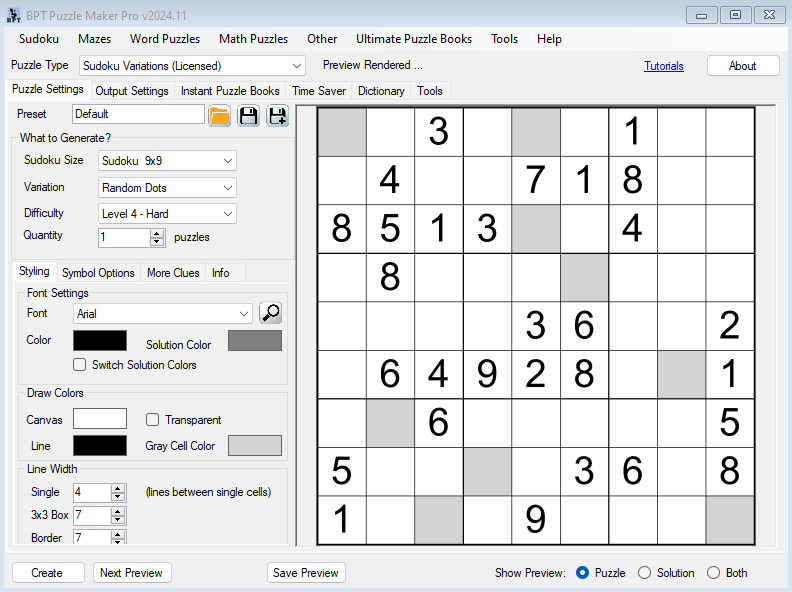The height and width of the screenshot is (592, 792).
Task: Click the save-as-new preset icon with plus
Action: click(x=277, y=116)
